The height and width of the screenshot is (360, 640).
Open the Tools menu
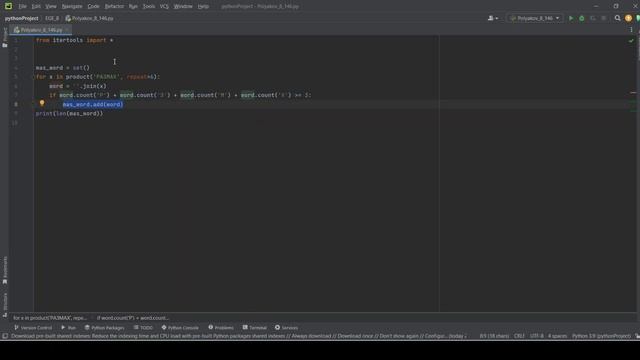[149, 7]
